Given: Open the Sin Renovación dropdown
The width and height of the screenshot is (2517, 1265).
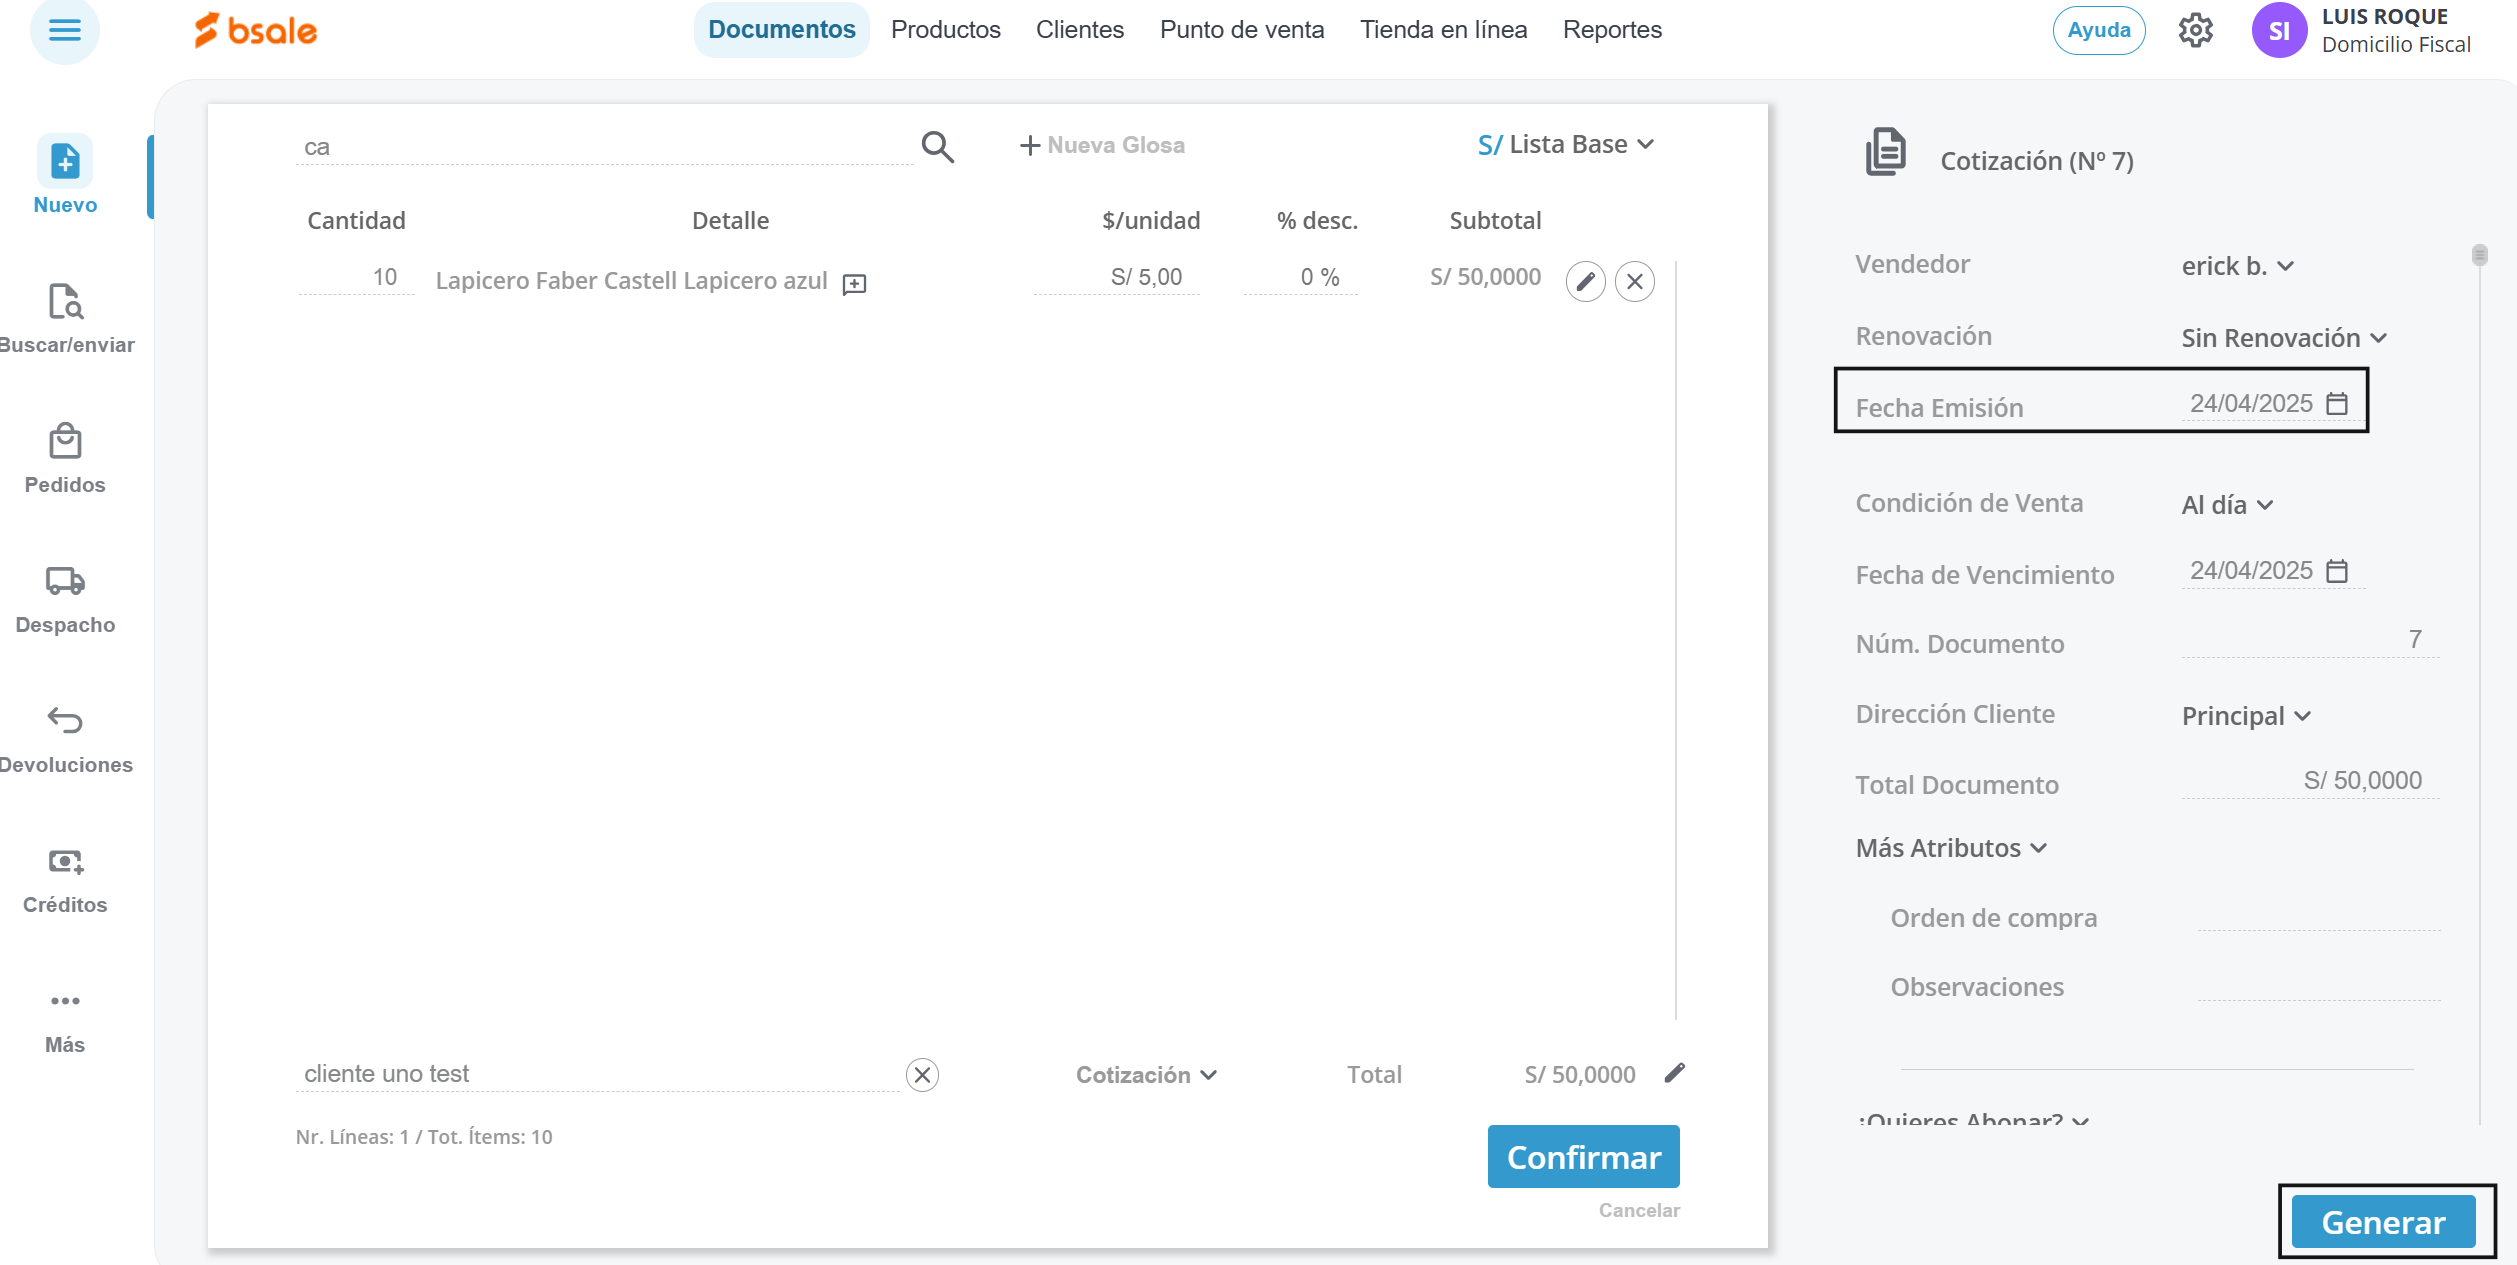Looking at the screenshot, I should click(x=2283, y=338).
